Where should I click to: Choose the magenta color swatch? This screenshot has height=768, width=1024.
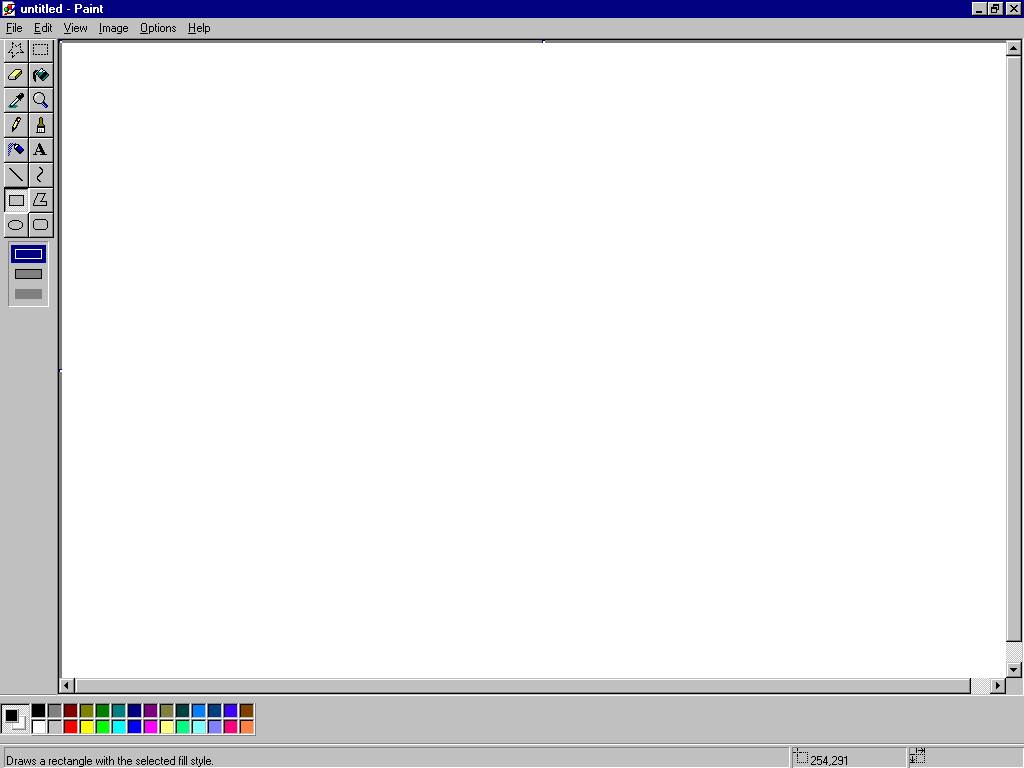click(x=151, y=727)
